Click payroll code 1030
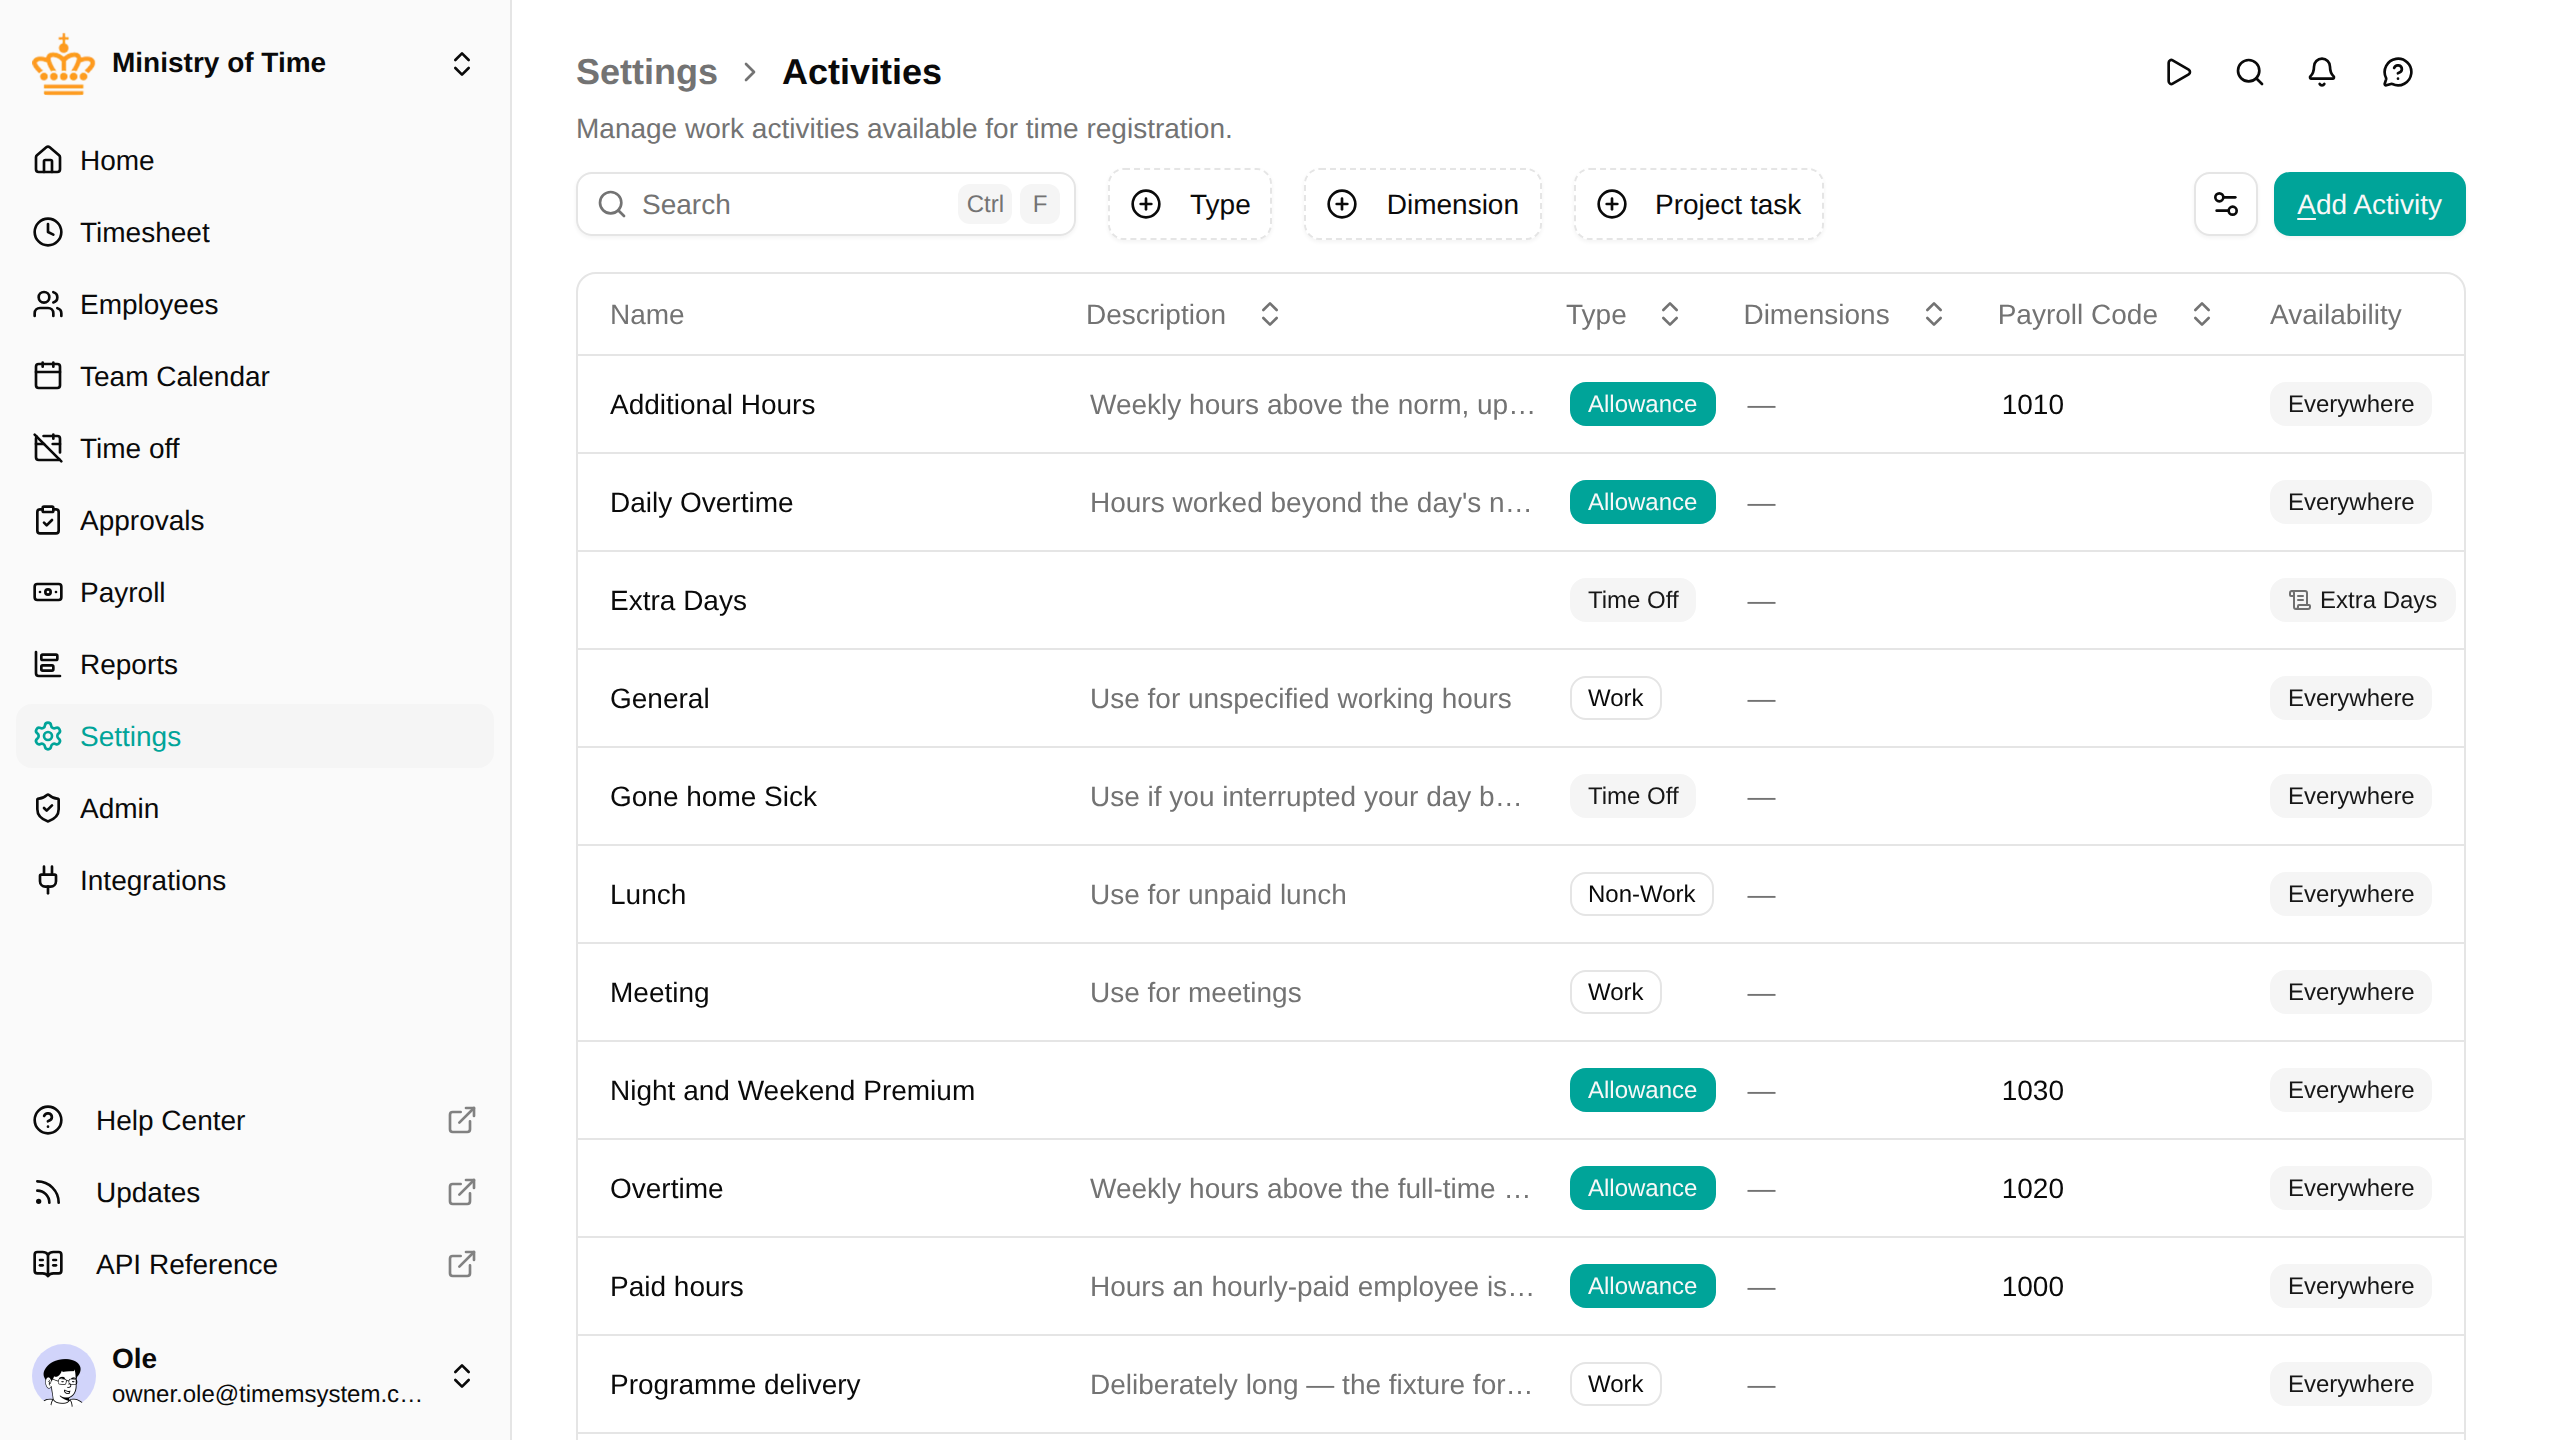2560x1440 pixels. [x=2032, y=1090]
